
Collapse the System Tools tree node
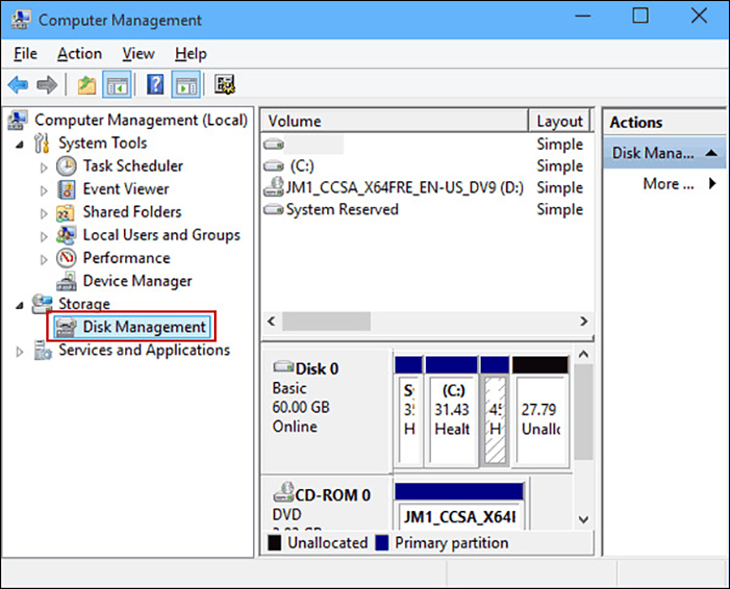tap(19, 144)
